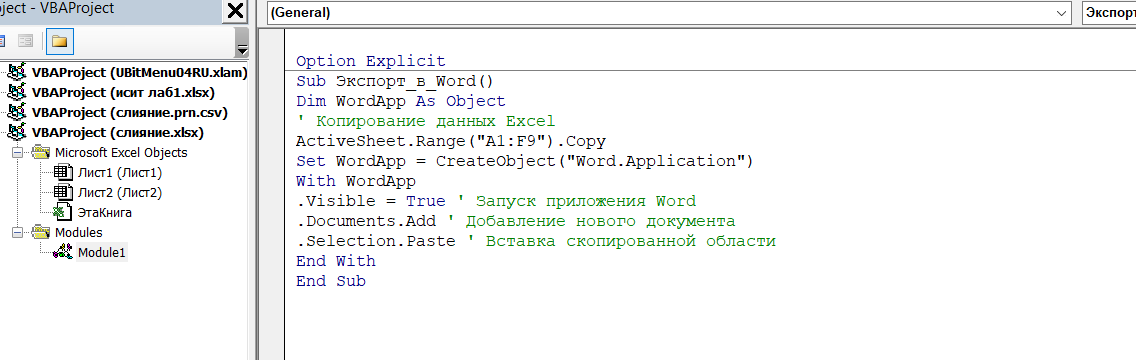1136x360 pixels.
Task: Click the End With line
Action: pyautogui.click(x=336, y=261)
